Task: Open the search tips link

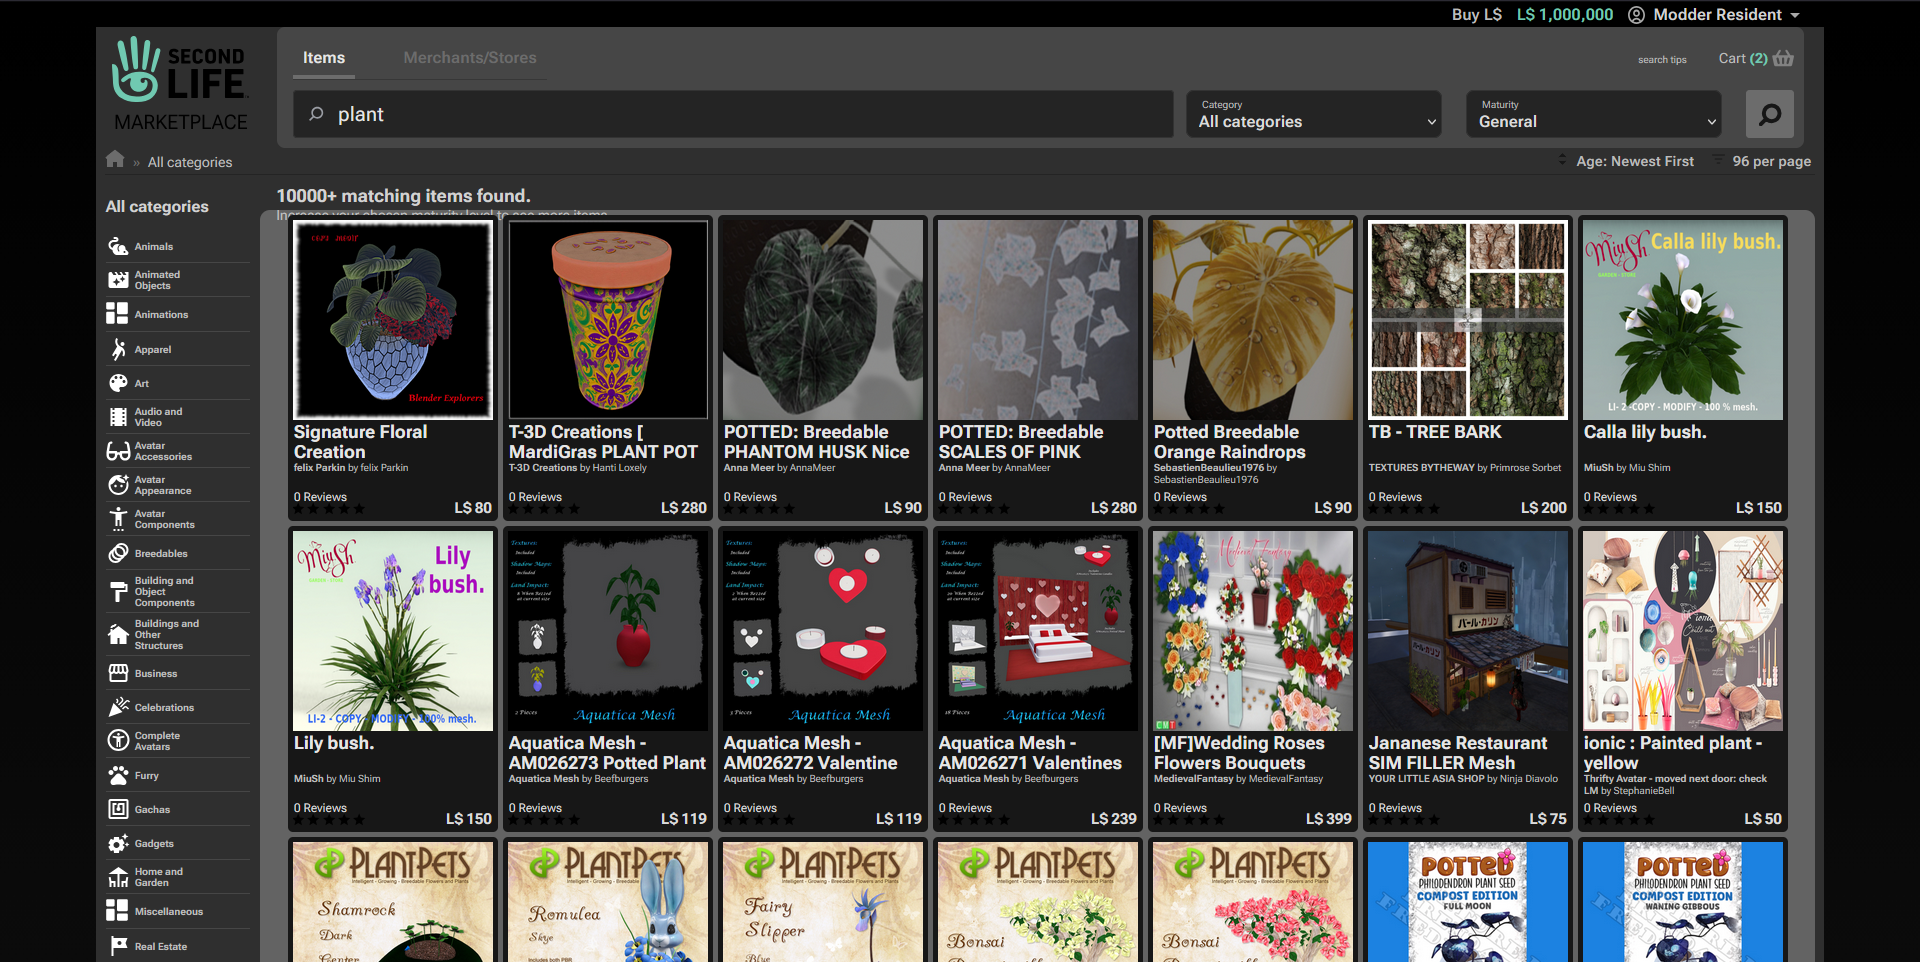Action: [x=1661, y=60]
